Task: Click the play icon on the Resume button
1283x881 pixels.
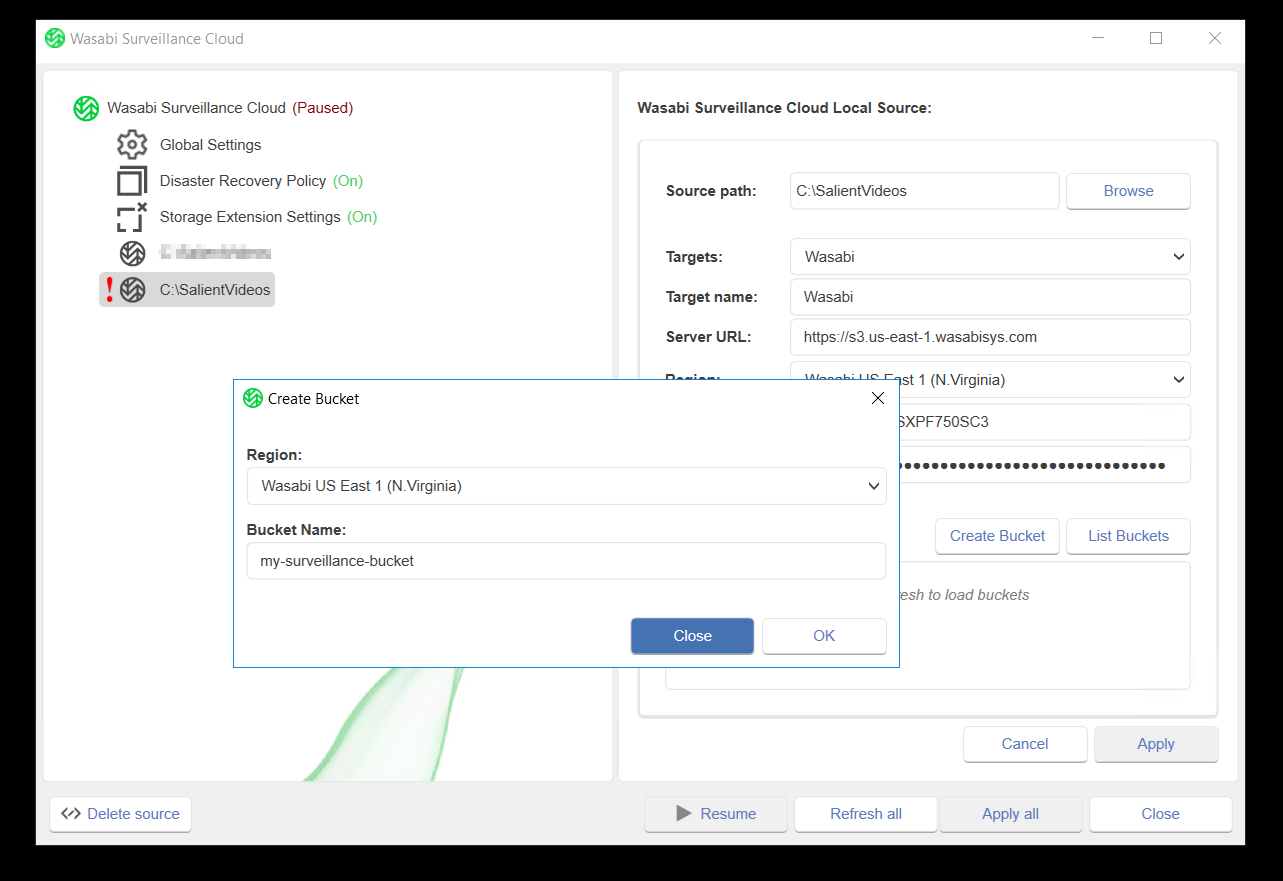Action: click(x=684, y=814)
